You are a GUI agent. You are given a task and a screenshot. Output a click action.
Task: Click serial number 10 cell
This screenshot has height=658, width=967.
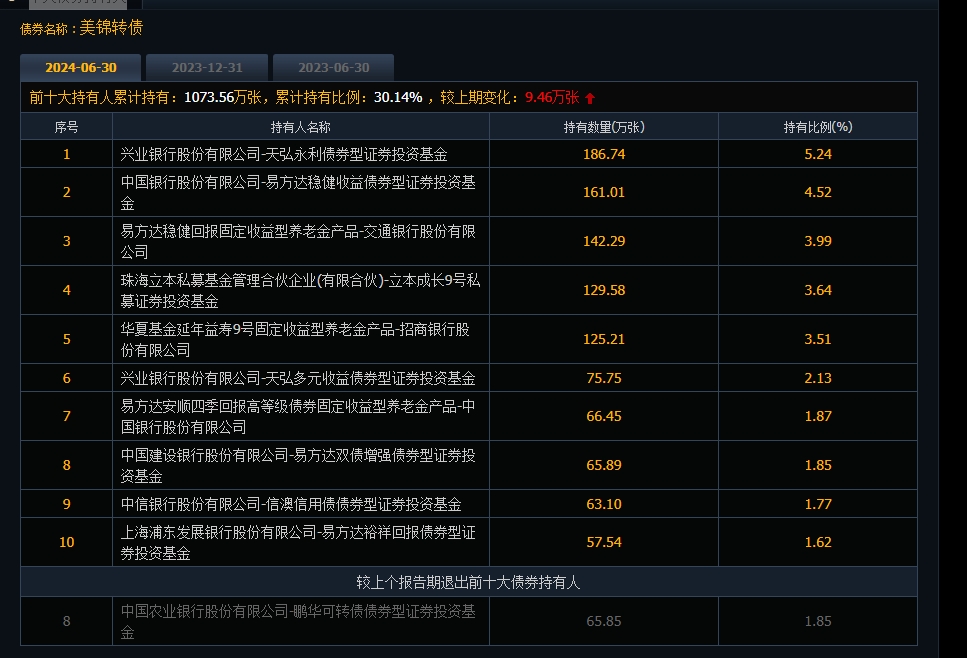(67, 542)
